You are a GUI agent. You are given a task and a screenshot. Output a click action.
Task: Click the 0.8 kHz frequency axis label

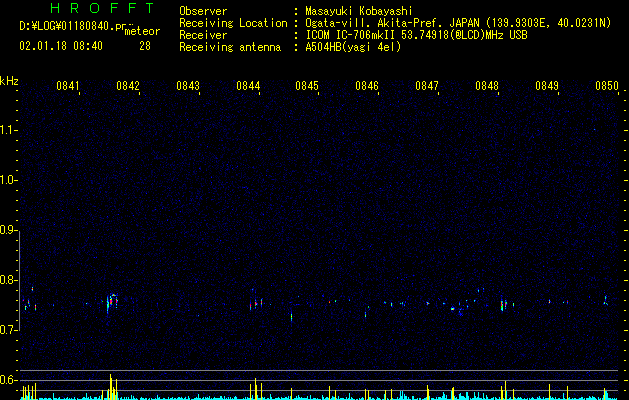click(x=8, y=280)
